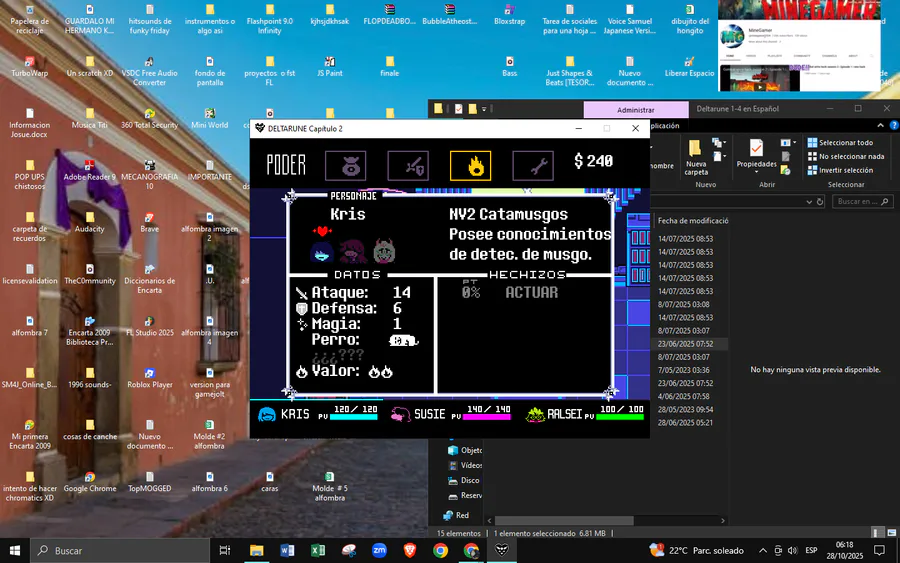
Task: Open the Config wrench icon in Deltarune
Action: tap(533, 166)
